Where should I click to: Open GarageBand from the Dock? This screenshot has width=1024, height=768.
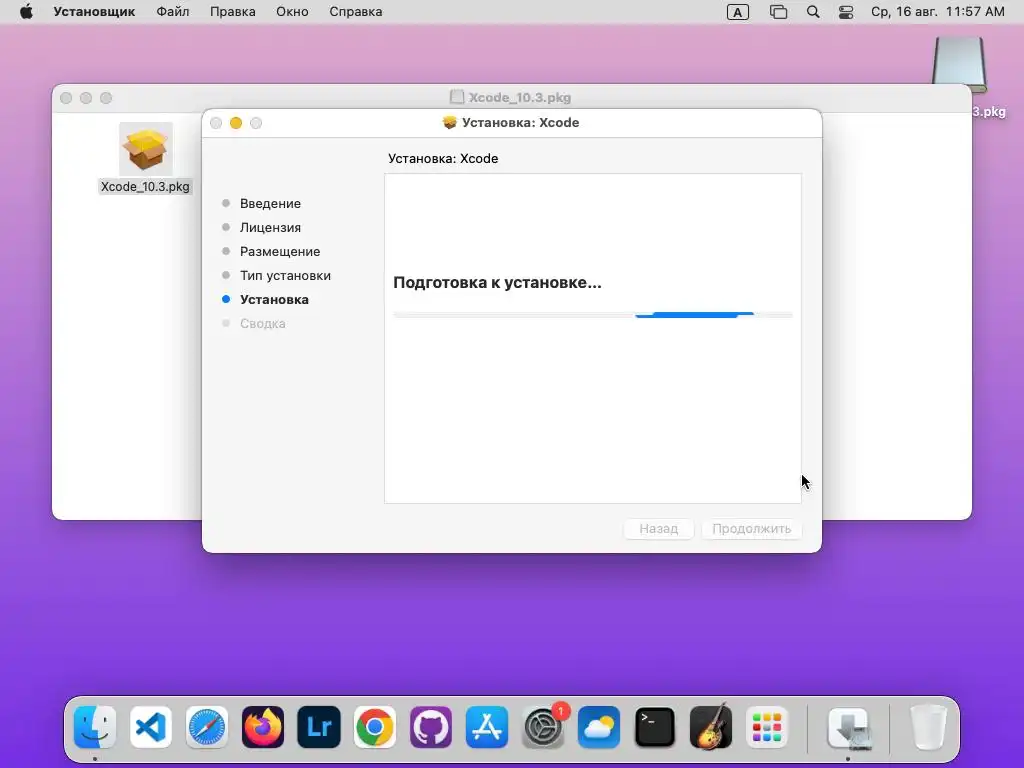coord(711,727)
